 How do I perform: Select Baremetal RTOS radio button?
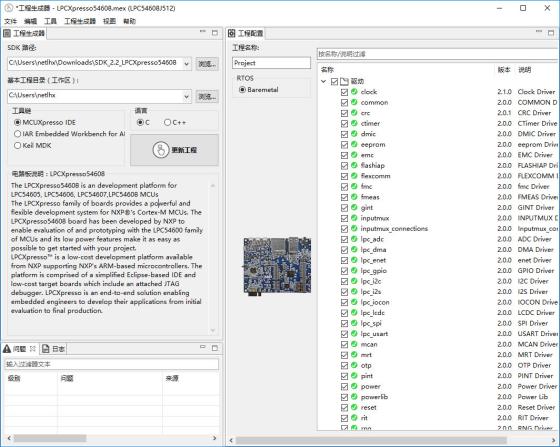(242, 90)
